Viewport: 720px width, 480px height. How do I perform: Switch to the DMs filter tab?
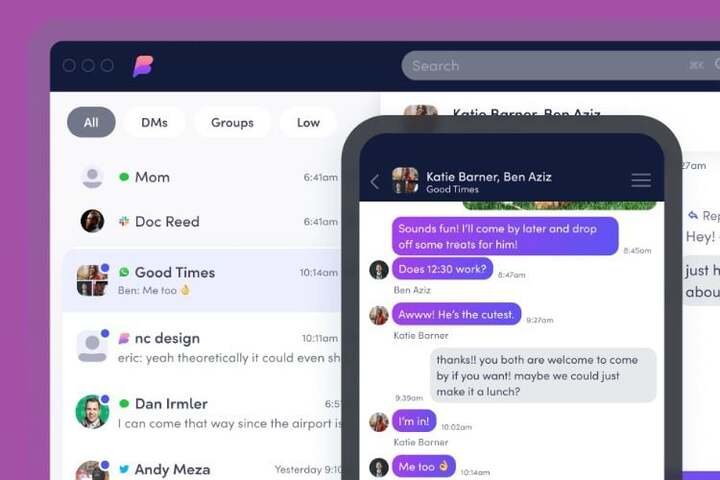[x=154, y=122]
